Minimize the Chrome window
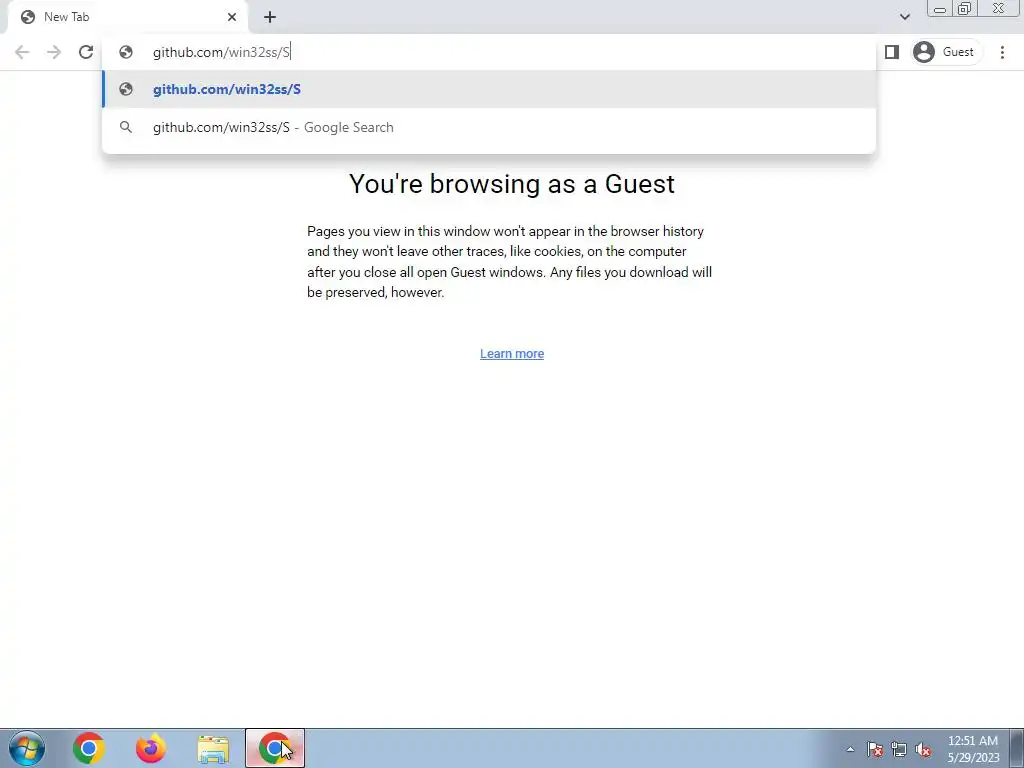The height and width of the screenshot is (768, 1024). tap(940, 8)
